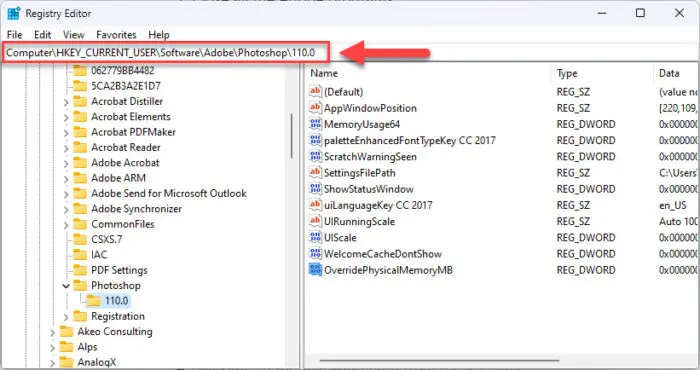Select the WelcomeCacheDontShow value name
700x370 pixels.
(383, 254)
